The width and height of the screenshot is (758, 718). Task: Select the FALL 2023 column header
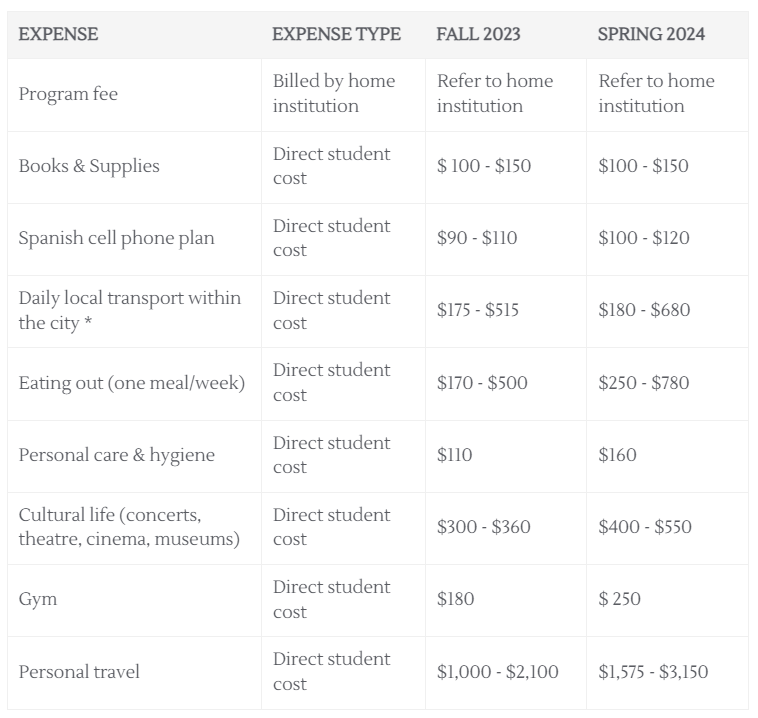[x=478, y=34]
